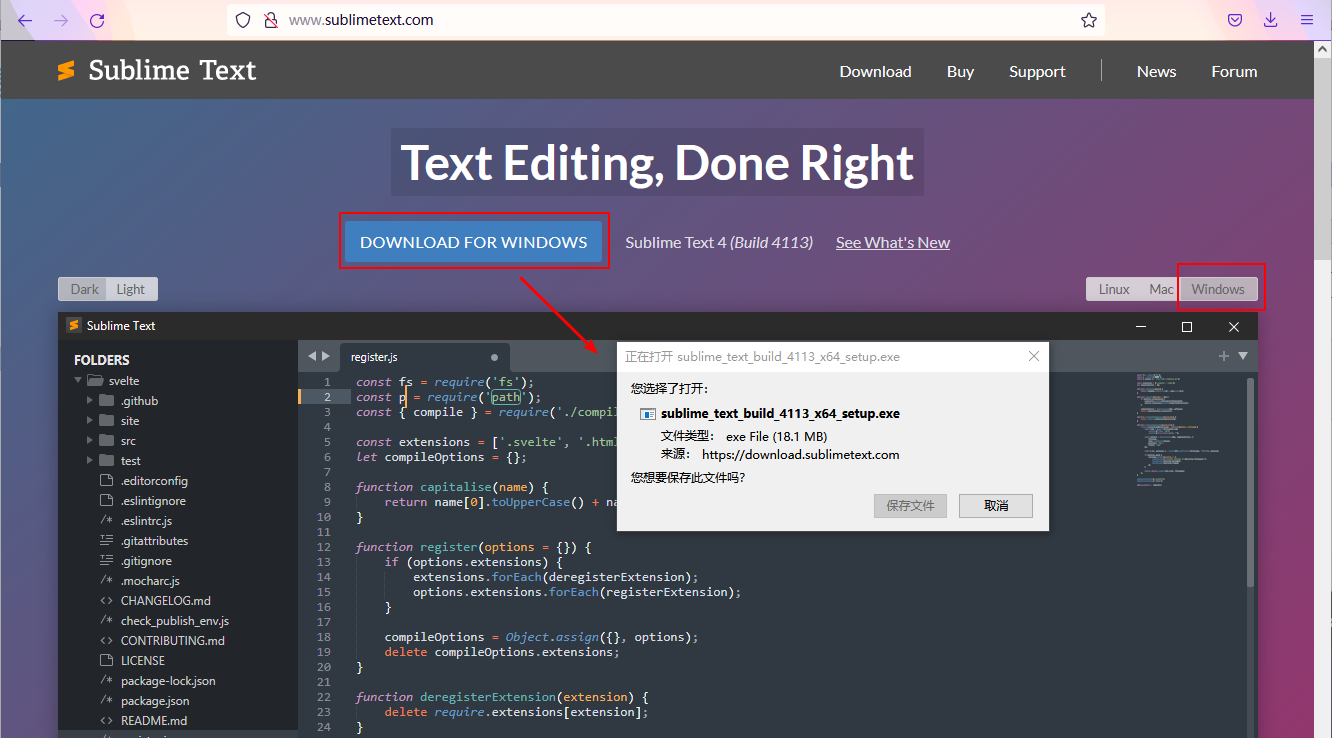Select .eslintignore in the sidebar
The height and width of the screenshot is (738, 1332).
(x=153, y=501)
